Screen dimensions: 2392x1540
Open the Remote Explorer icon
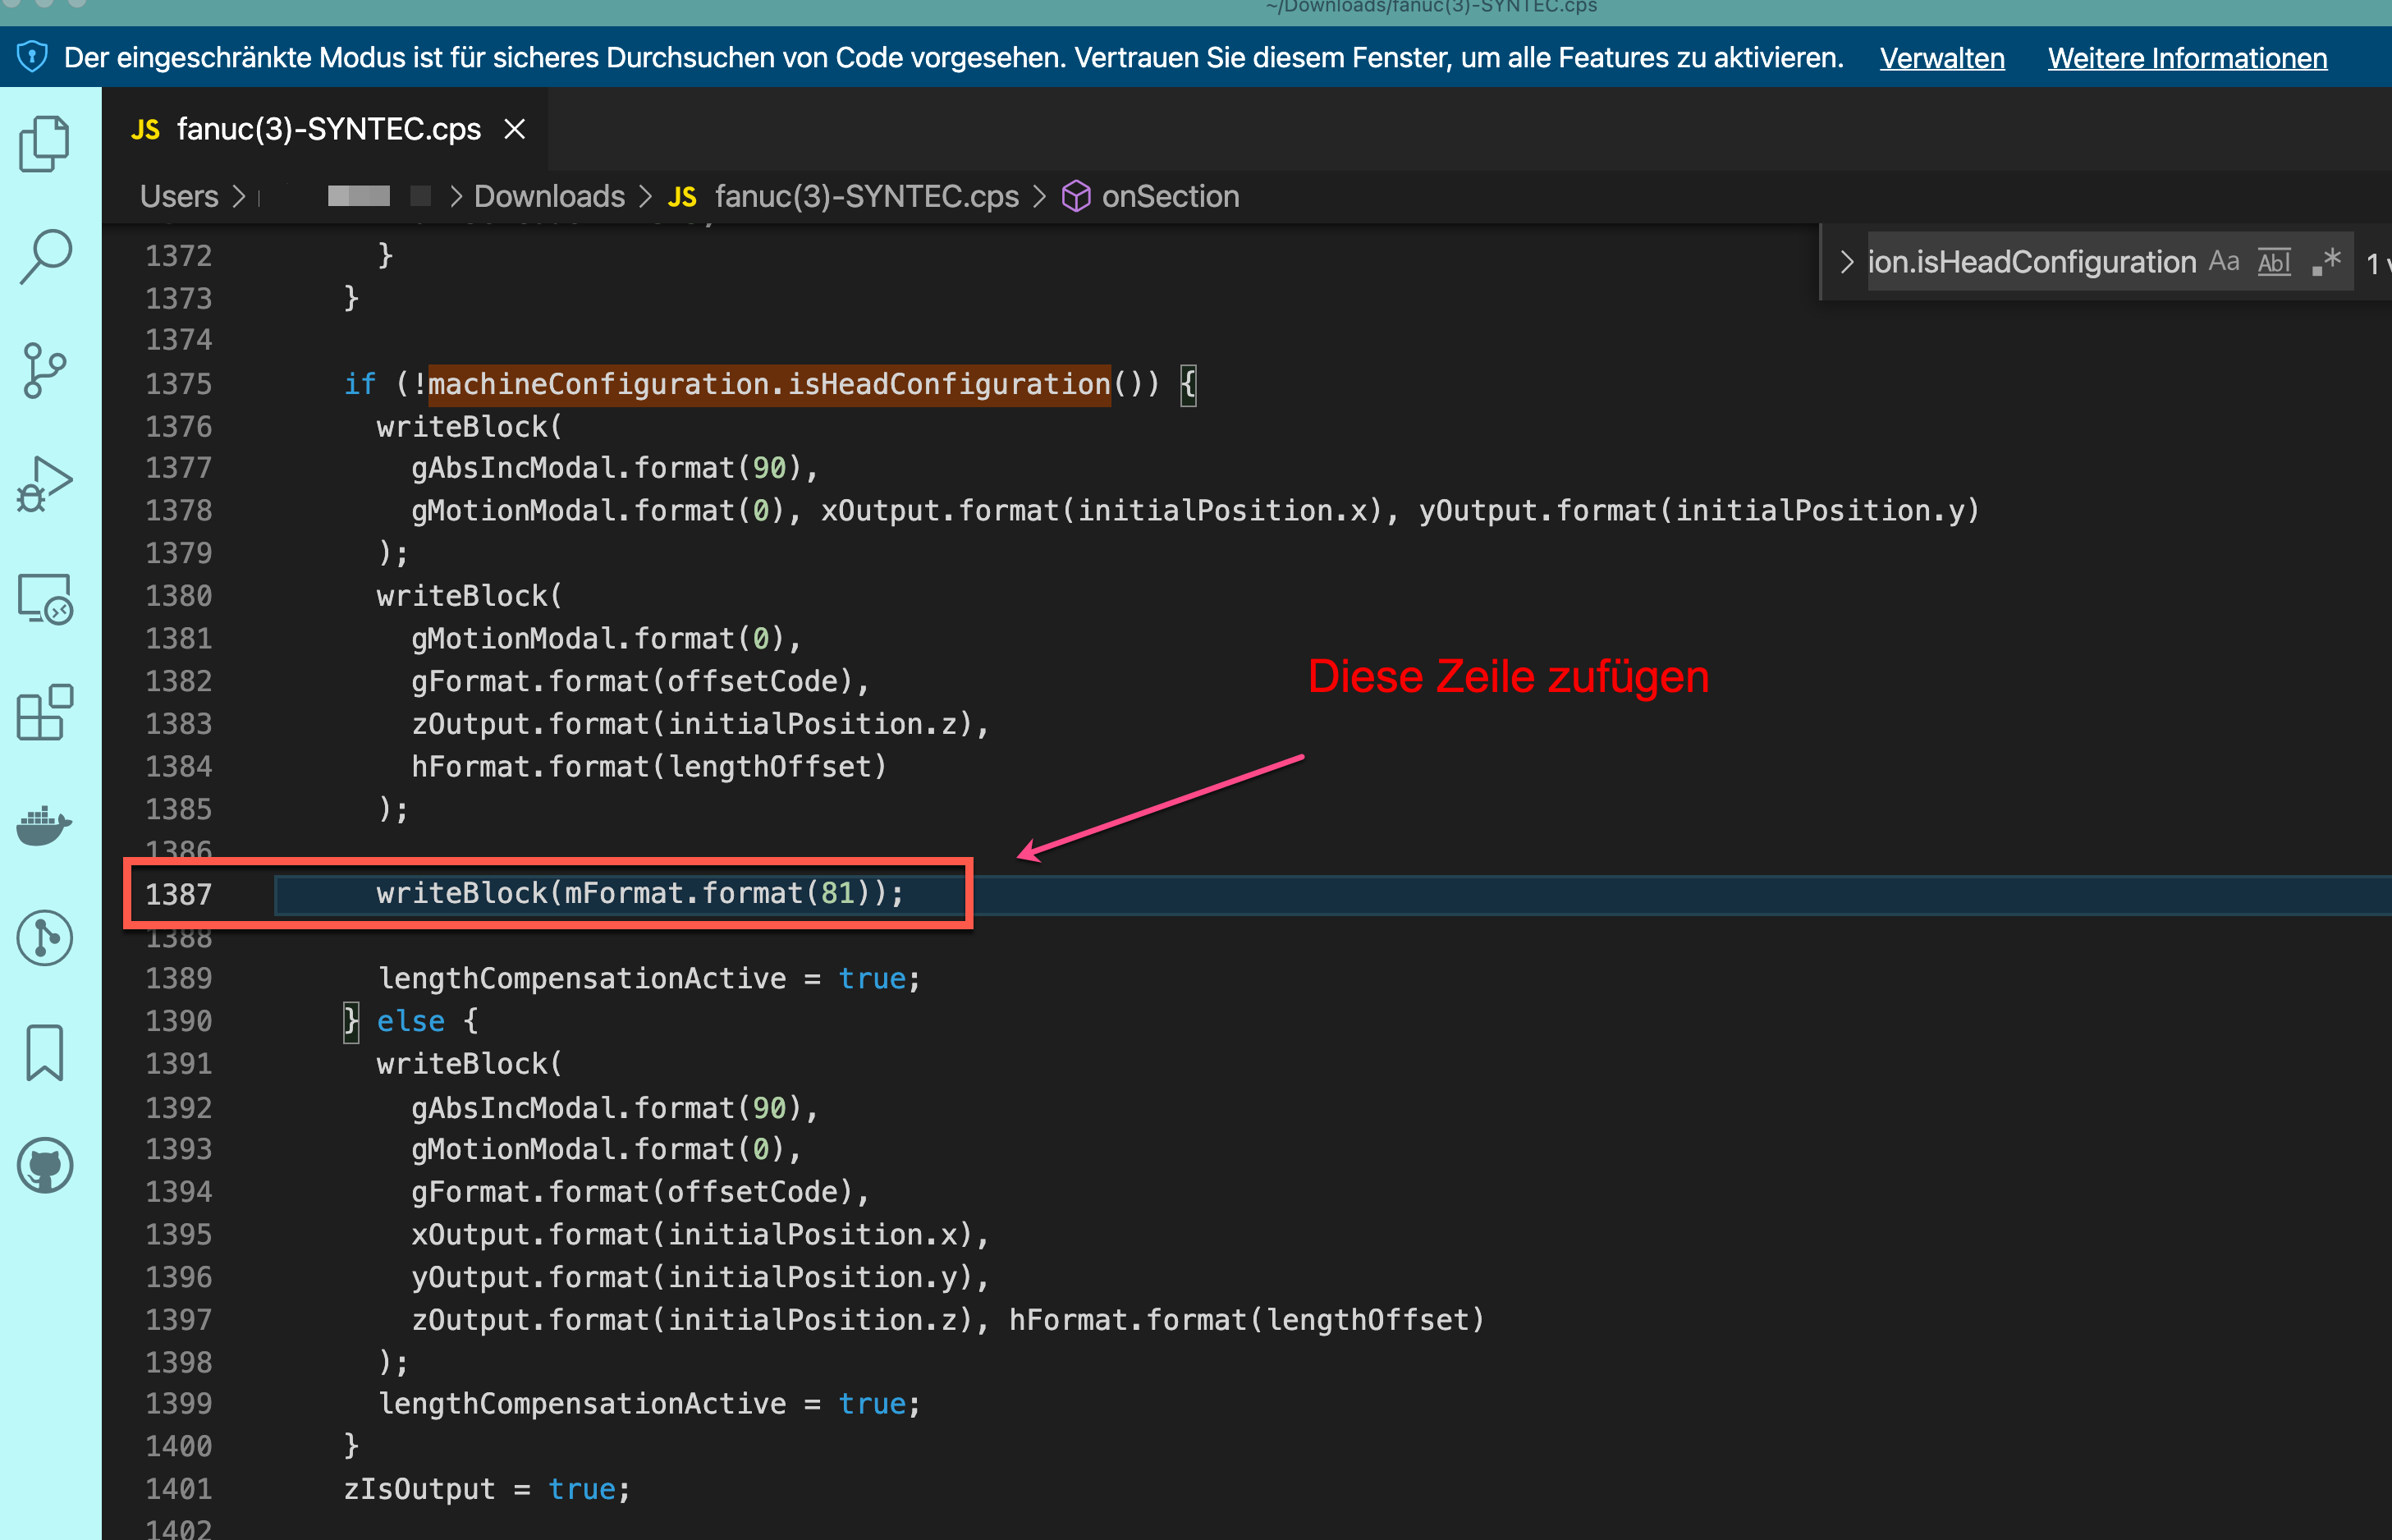point(45,599)
